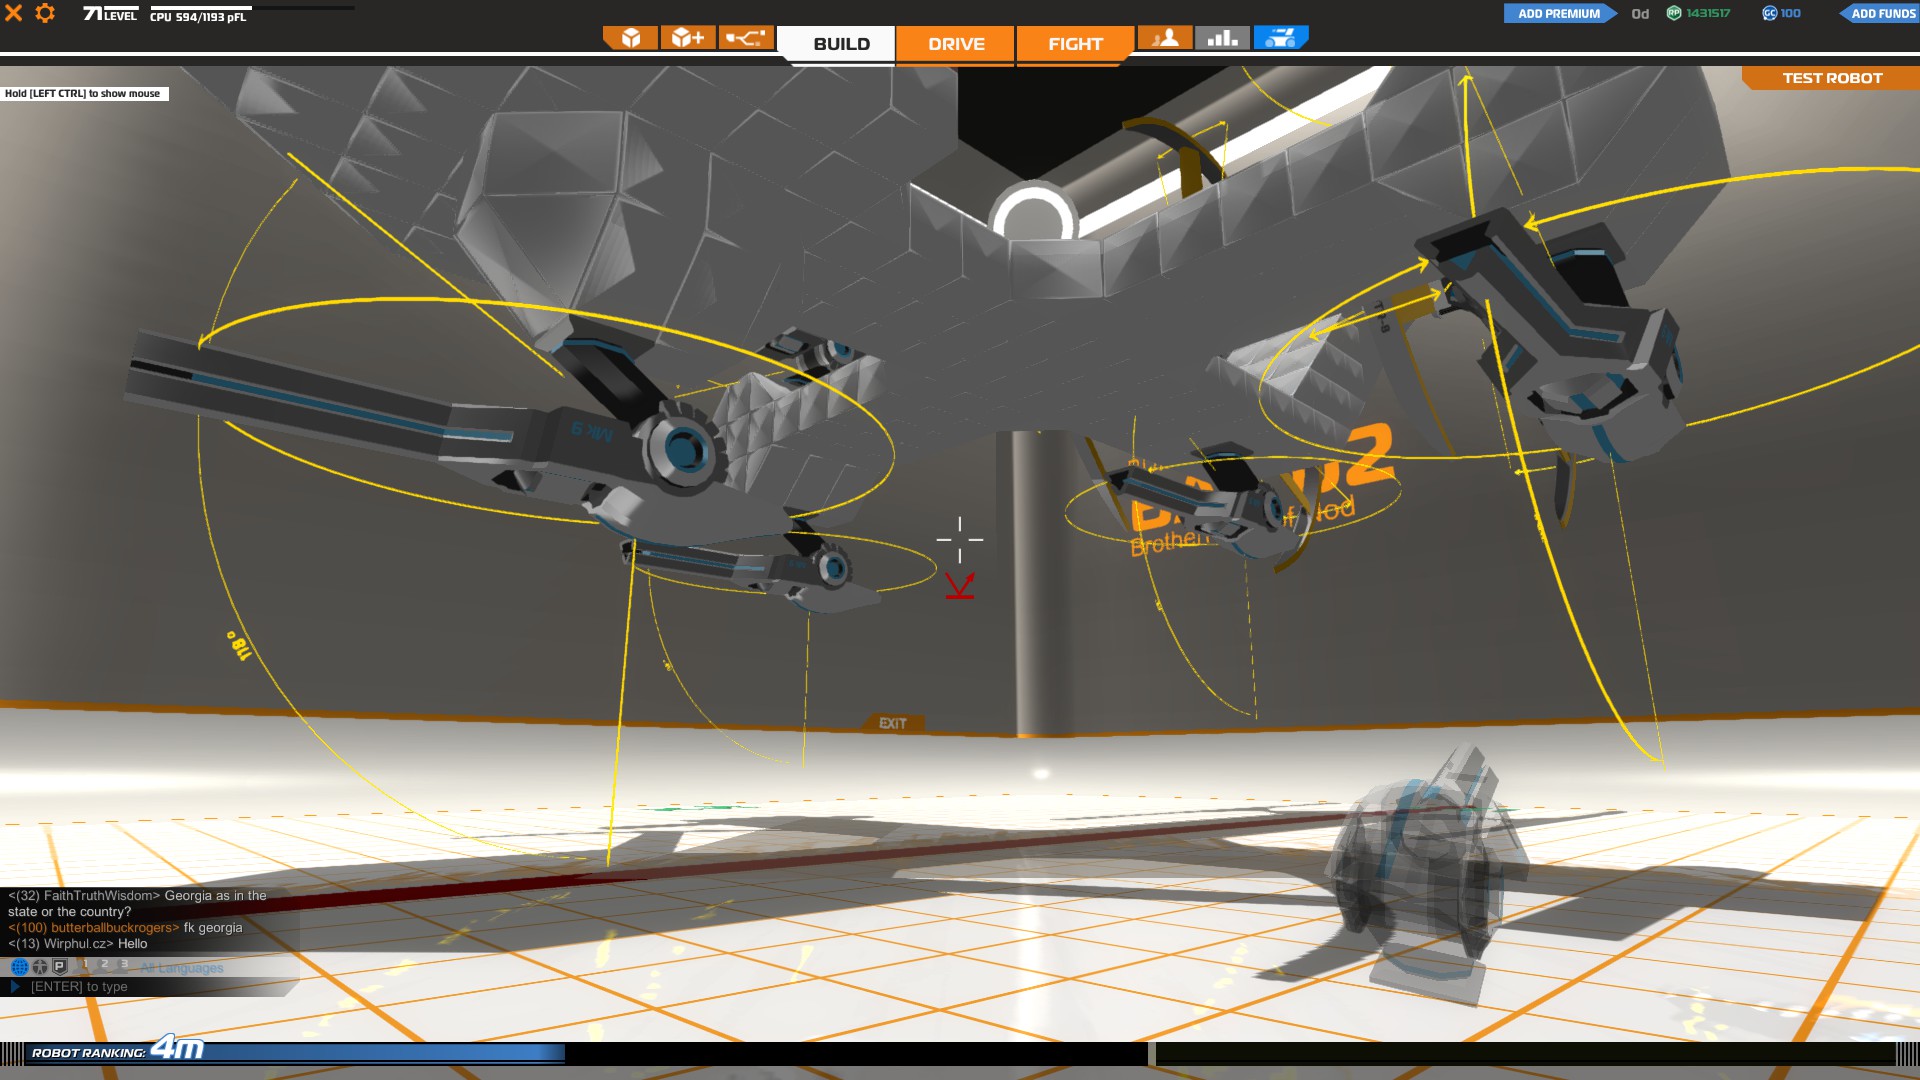
Task: Select the BUILD tab
Action: tap(841, 44)
